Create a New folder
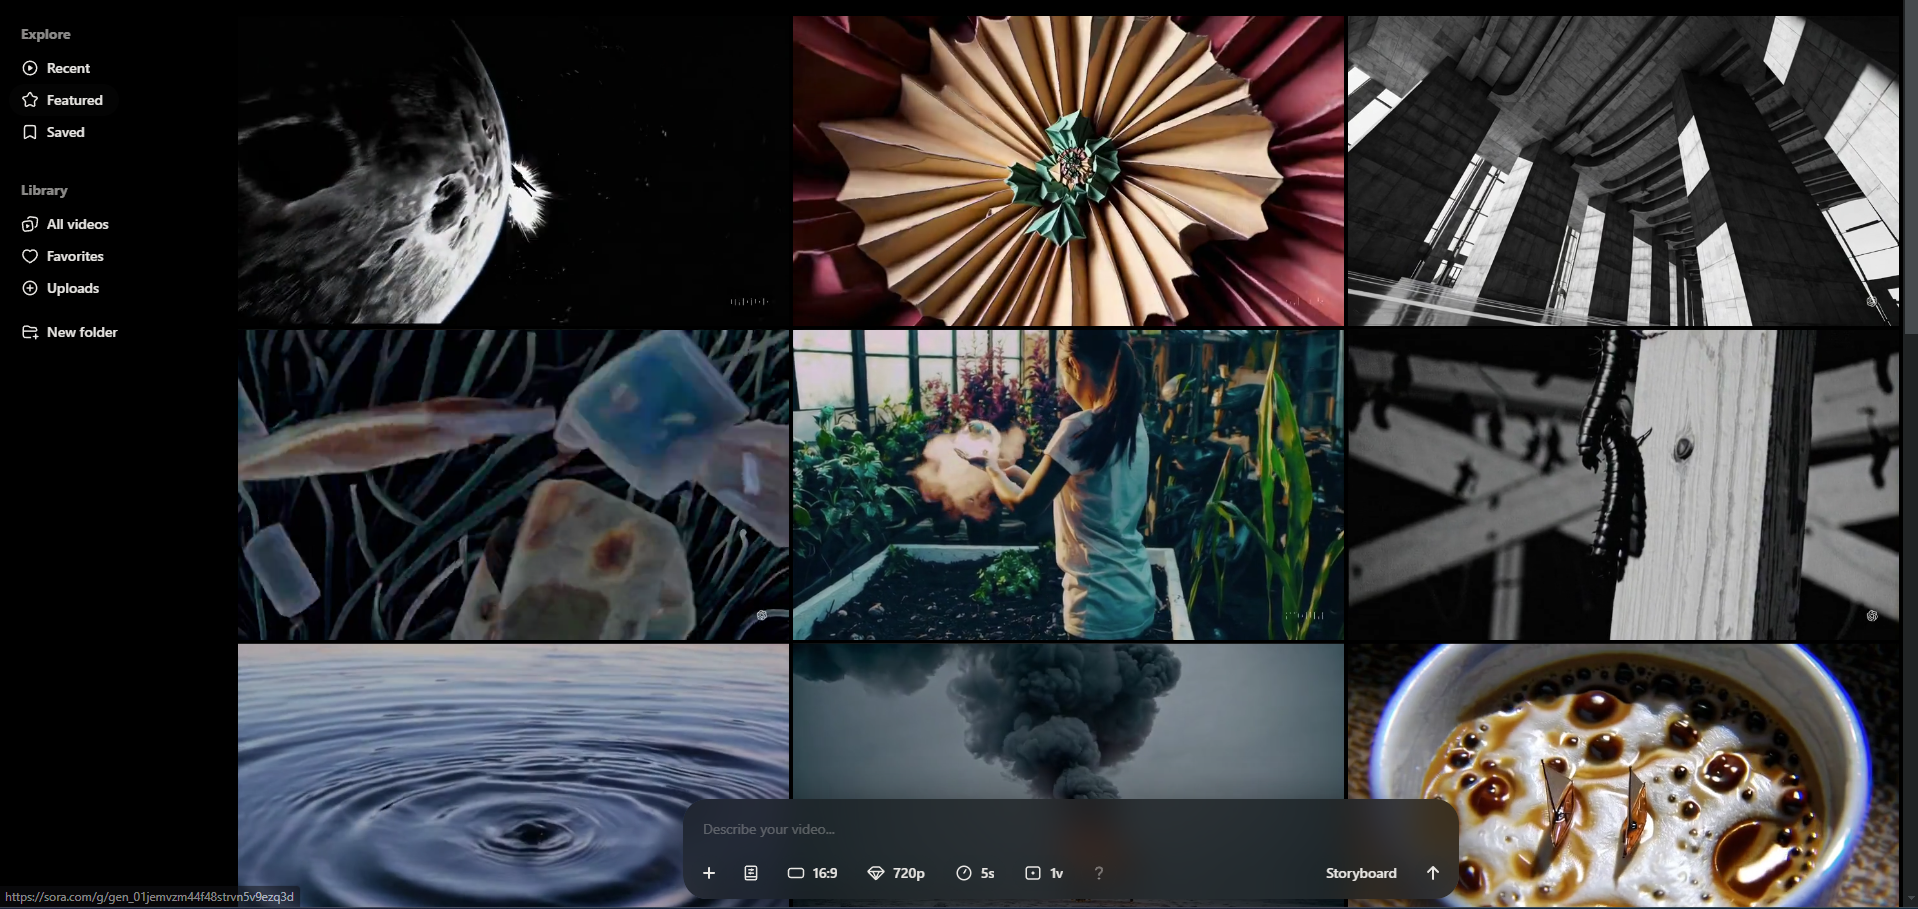This screenshot has width=1918, height=909. pyautogui.click(x=70, y=332)
